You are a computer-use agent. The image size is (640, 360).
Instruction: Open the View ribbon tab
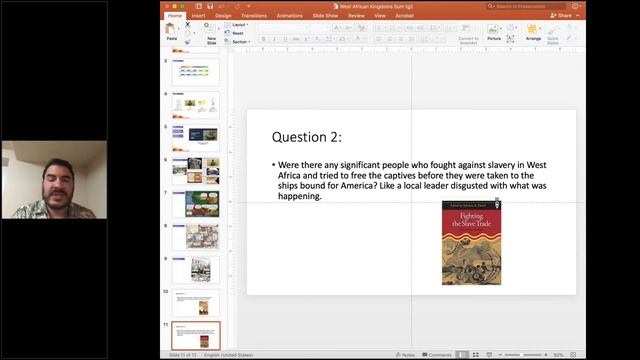pos(380,16)
